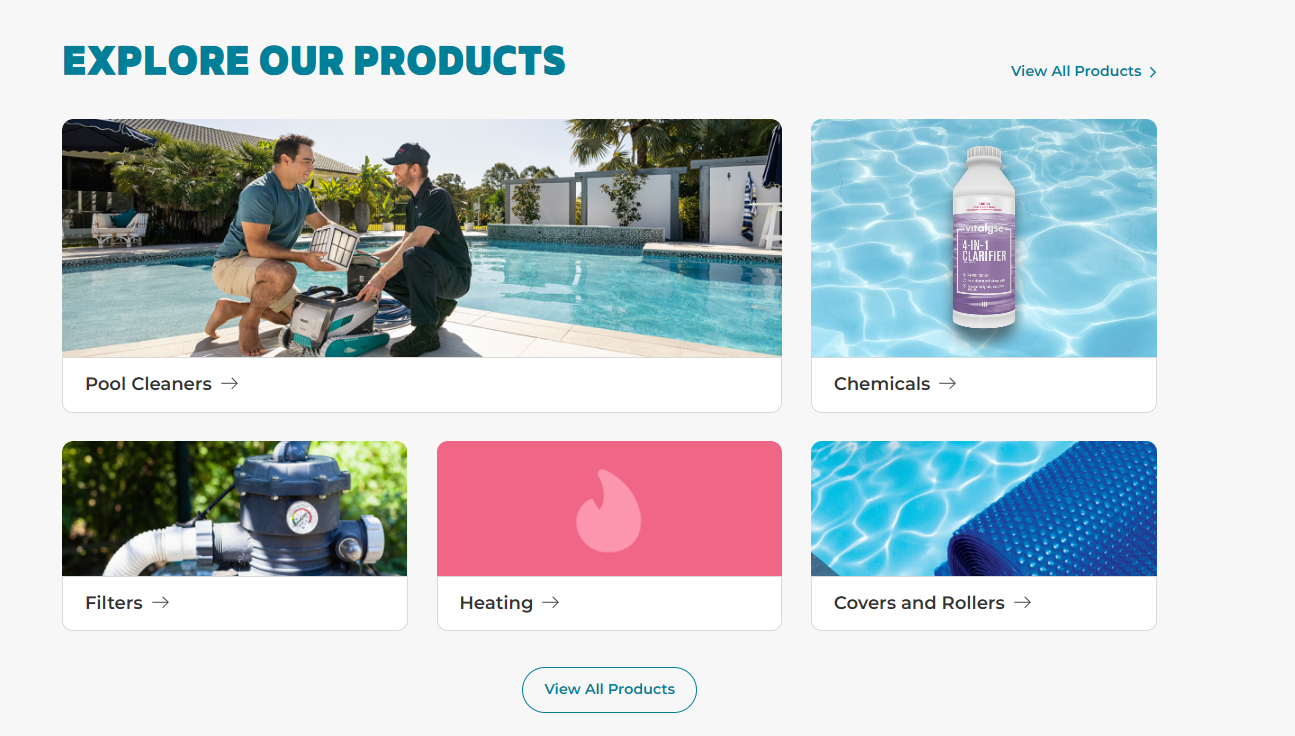
Task: Click the blue pool cover roll image
Action: [984, 509]
